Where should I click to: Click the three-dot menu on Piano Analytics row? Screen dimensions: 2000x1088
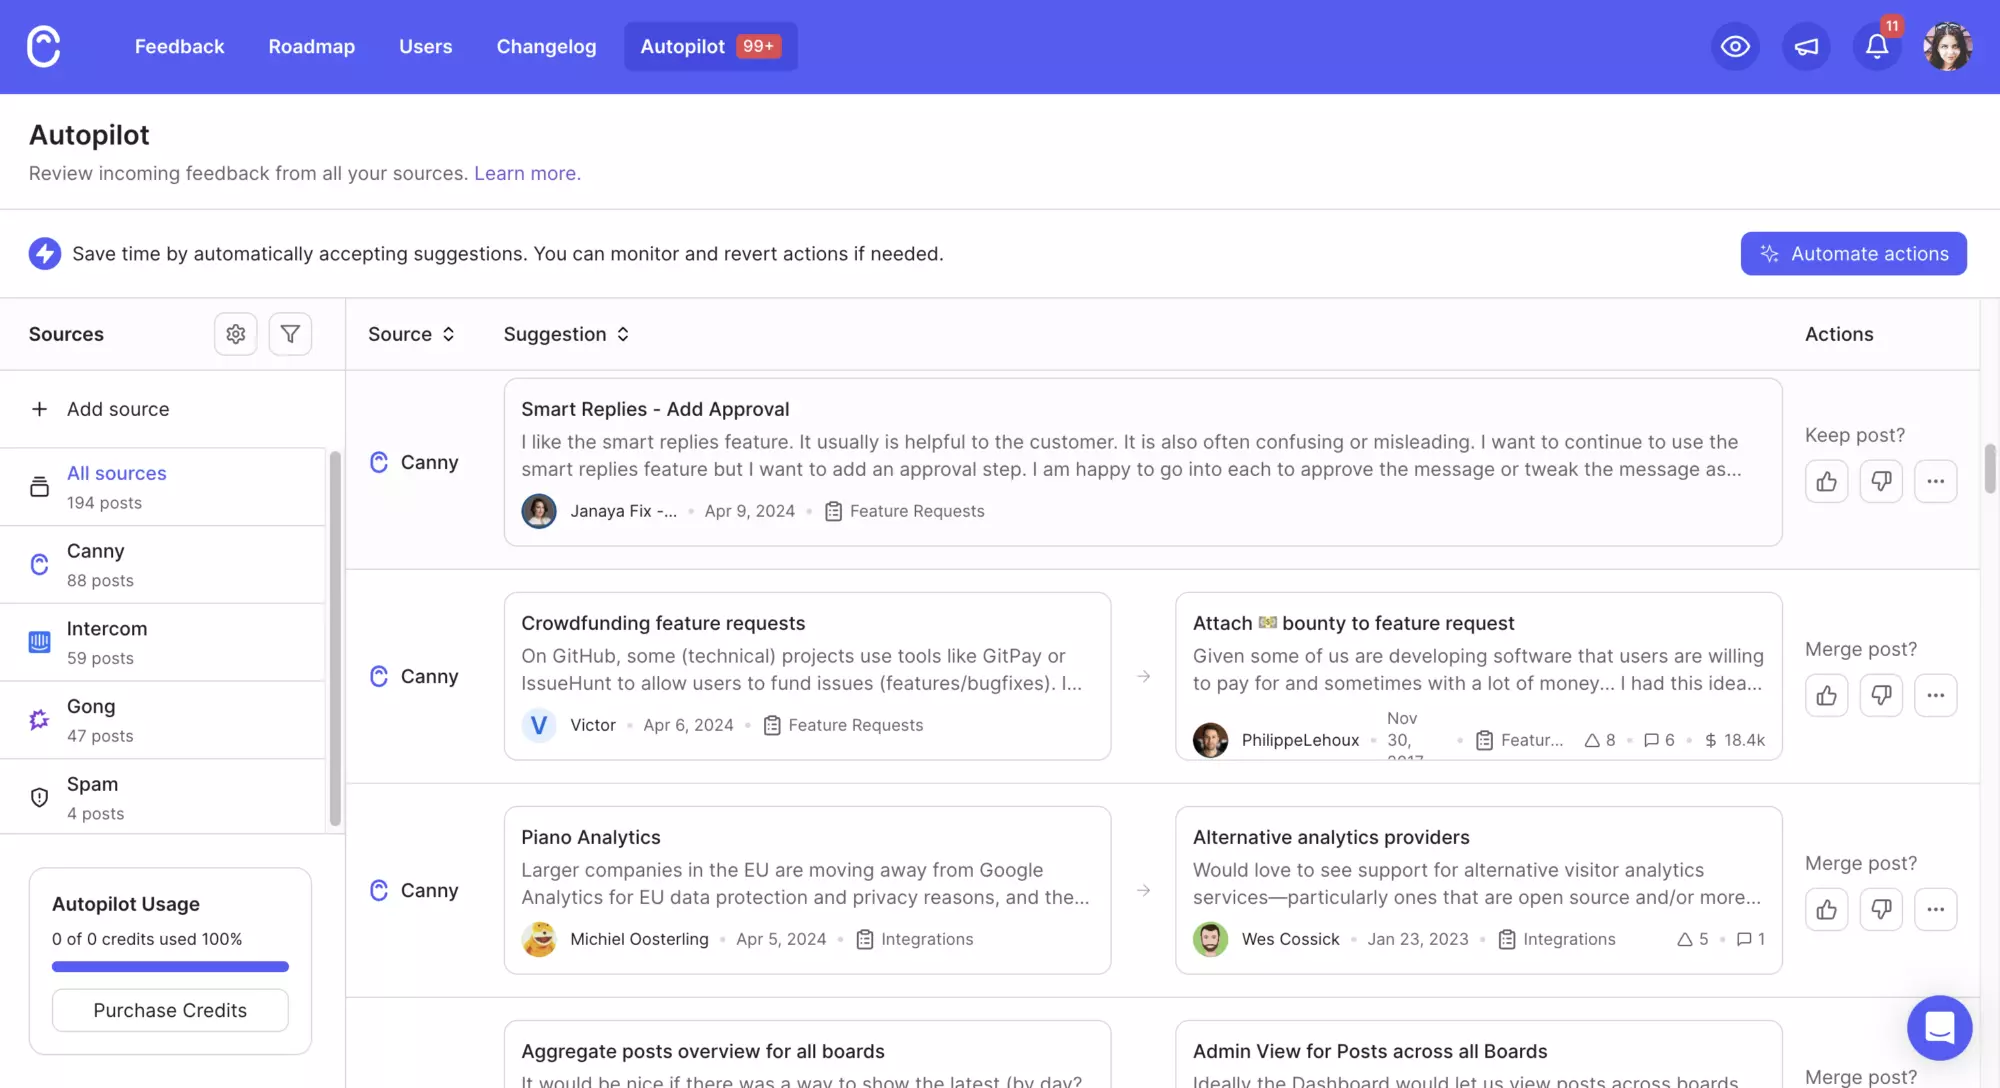pos(1934,910)
